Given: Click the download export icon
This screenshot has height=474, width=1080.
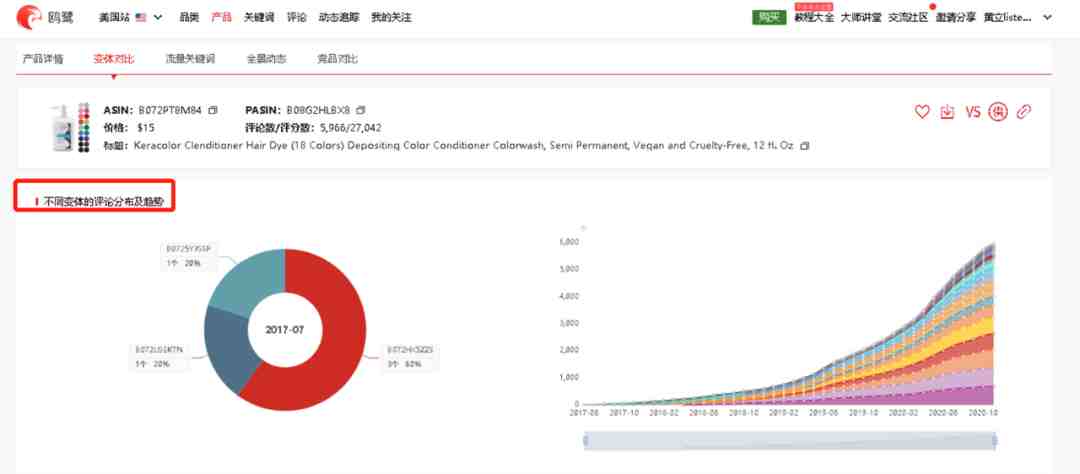Looking at the screenshot, I should 947,112.
